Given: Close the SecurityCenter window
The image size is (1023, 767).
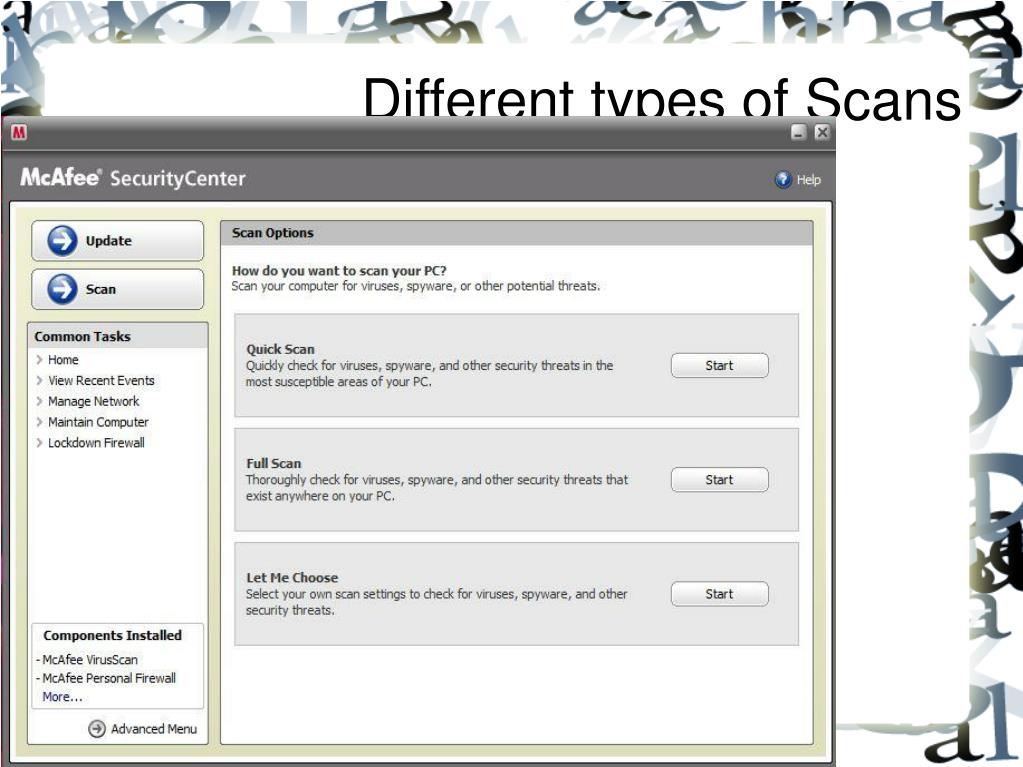Looking at the screenshot, I should tap(822, 132).
